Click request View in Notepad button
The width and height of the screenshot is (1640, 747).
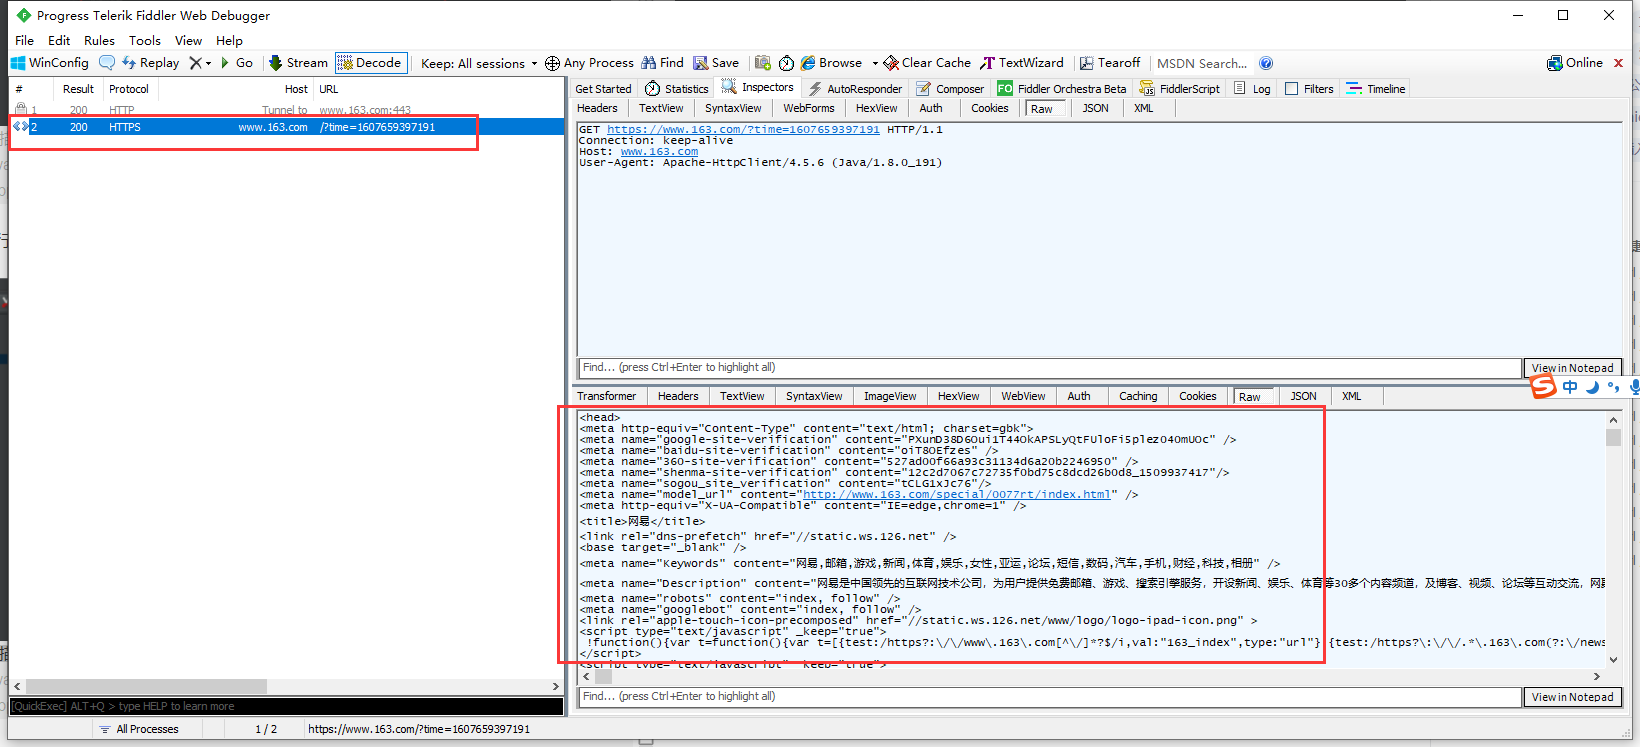tap(1572, 368)
